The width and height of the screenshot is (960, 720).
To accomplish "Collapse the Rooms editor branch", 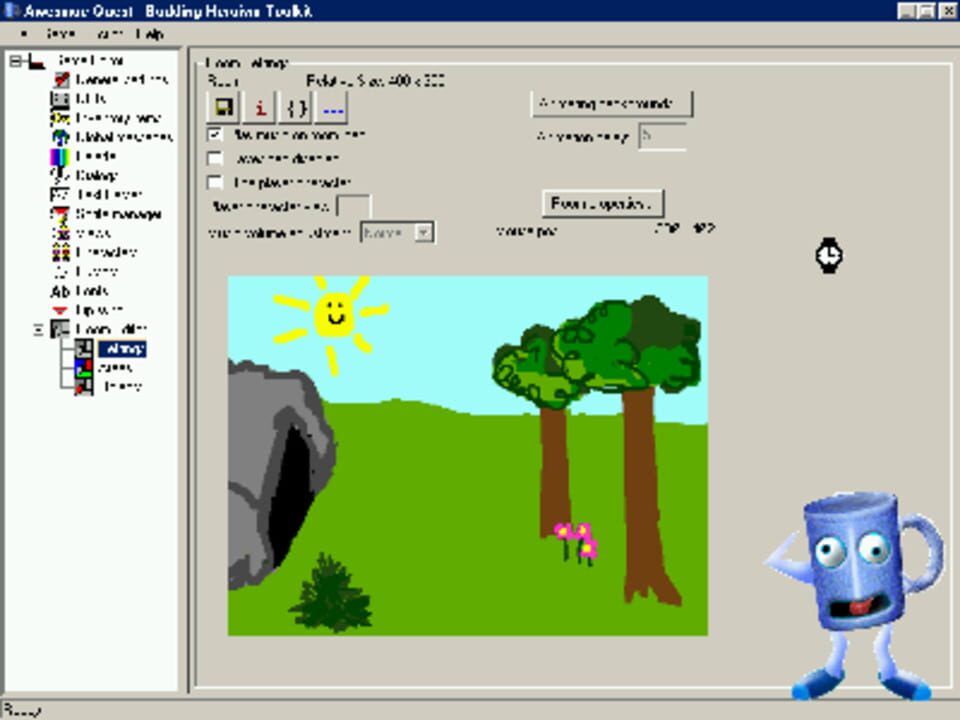I will [x=38, y=328].
